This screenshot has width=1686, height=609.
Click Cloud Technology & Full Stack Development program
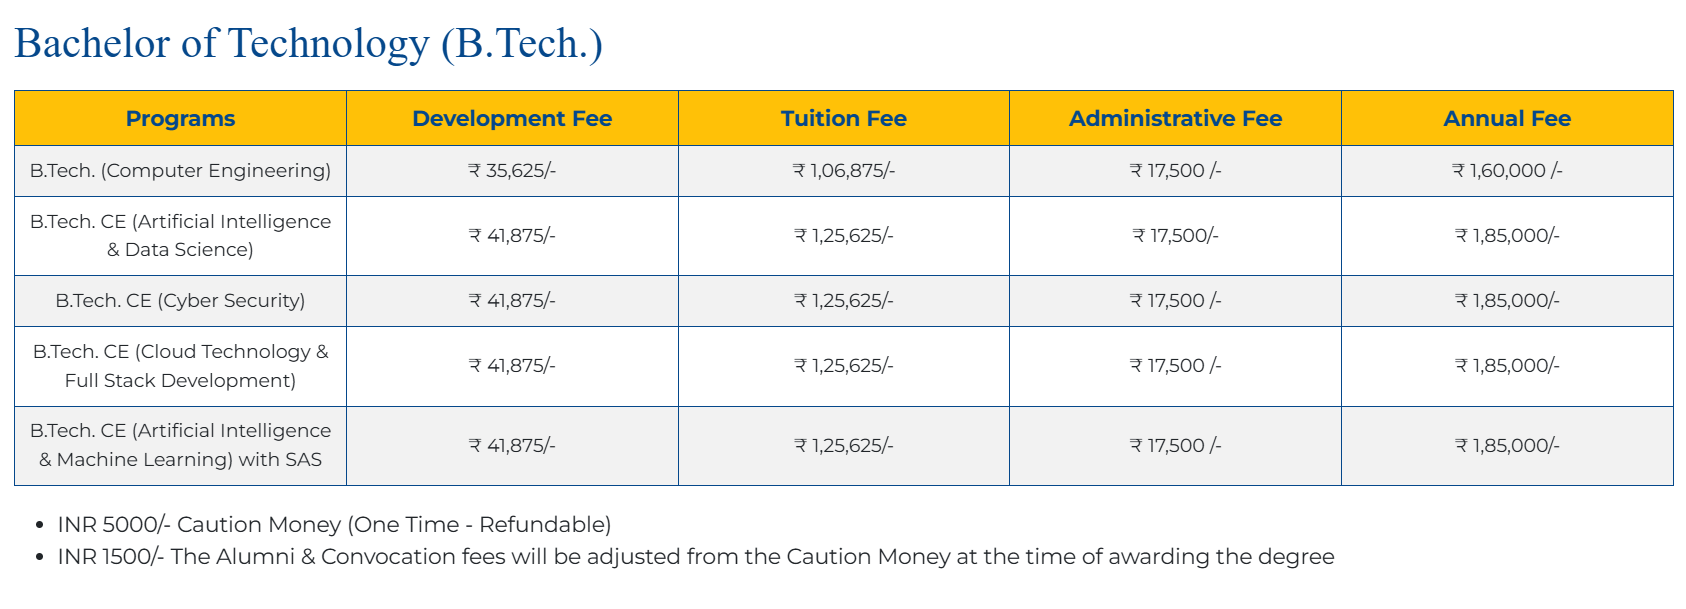180,366
